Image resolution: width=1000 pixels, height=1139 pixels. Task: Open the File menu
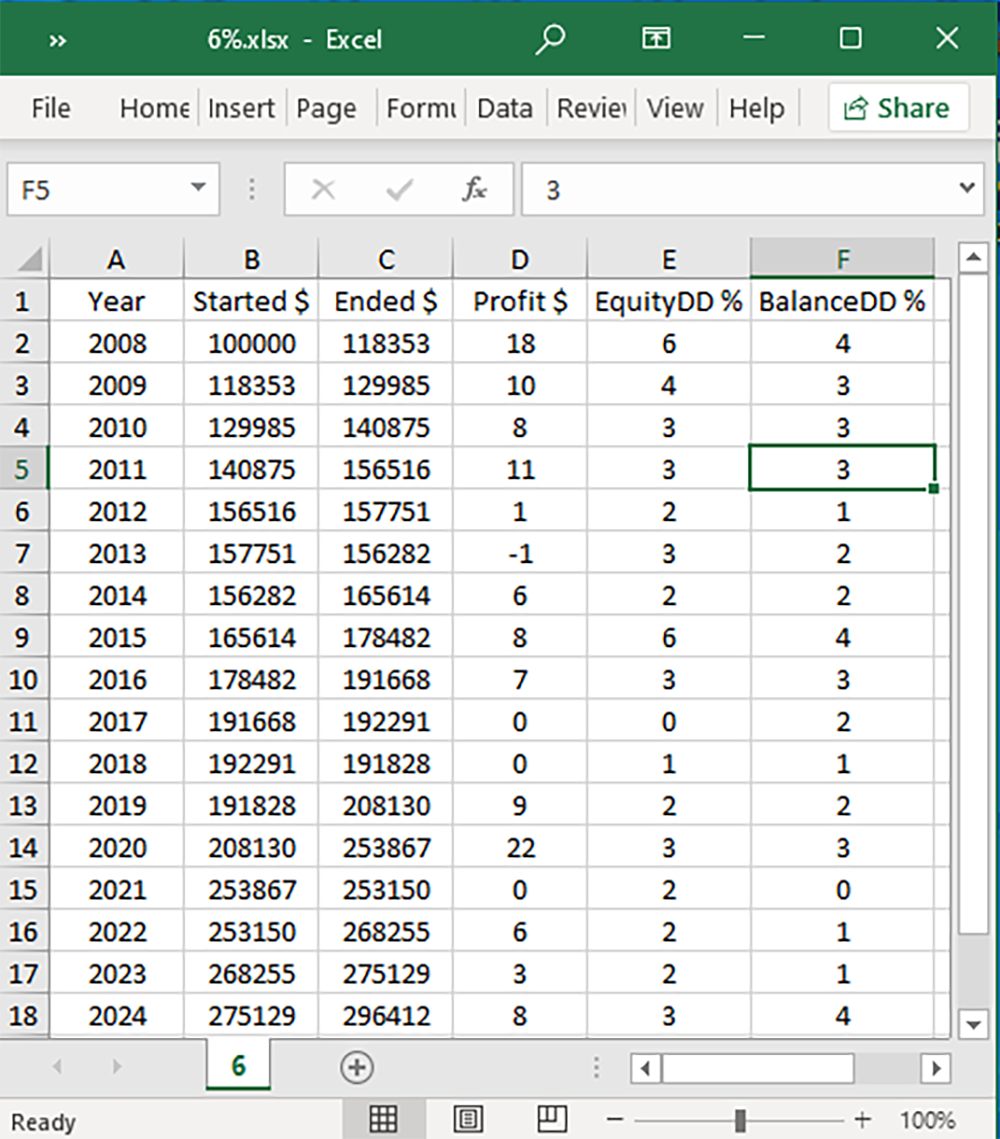(x=51, y=108)
